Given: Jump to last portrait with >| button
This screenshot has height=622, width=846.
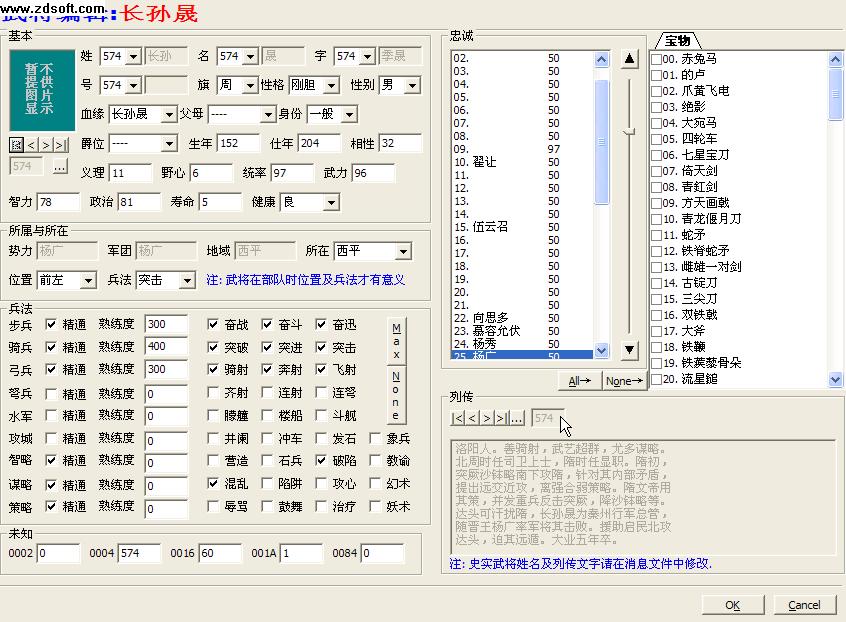Looking at the screenshot, I should 61,145.
